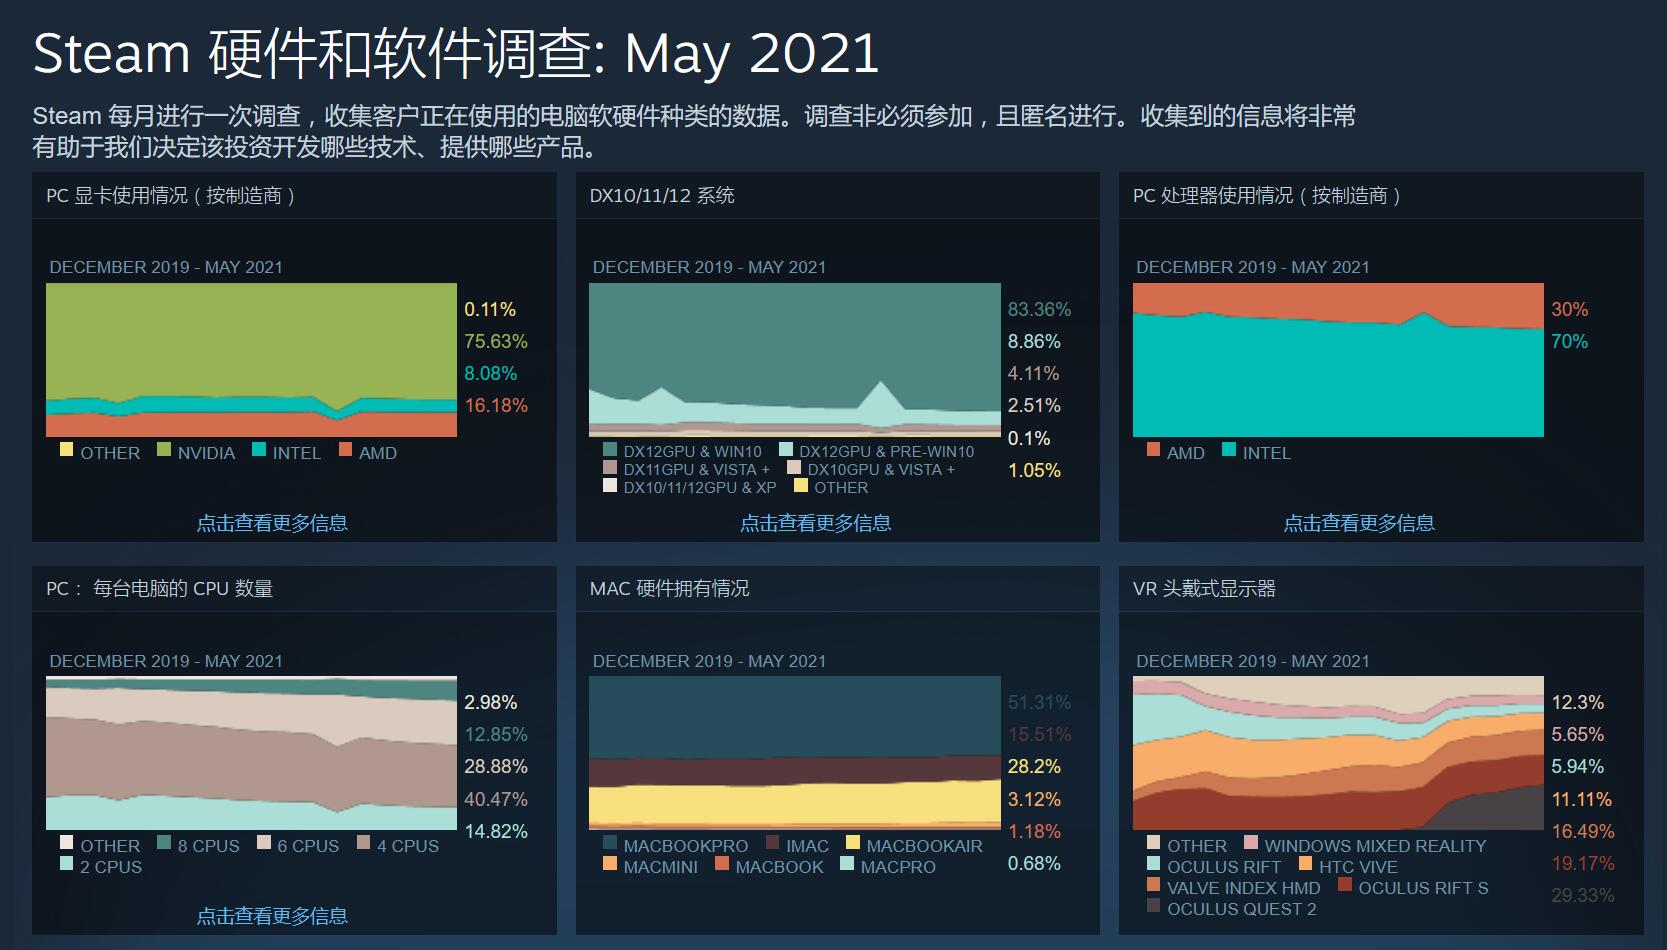Click the VR headsets stacked area chart
Viewport: 1667px width, 950px height.
pos(1338,753)
